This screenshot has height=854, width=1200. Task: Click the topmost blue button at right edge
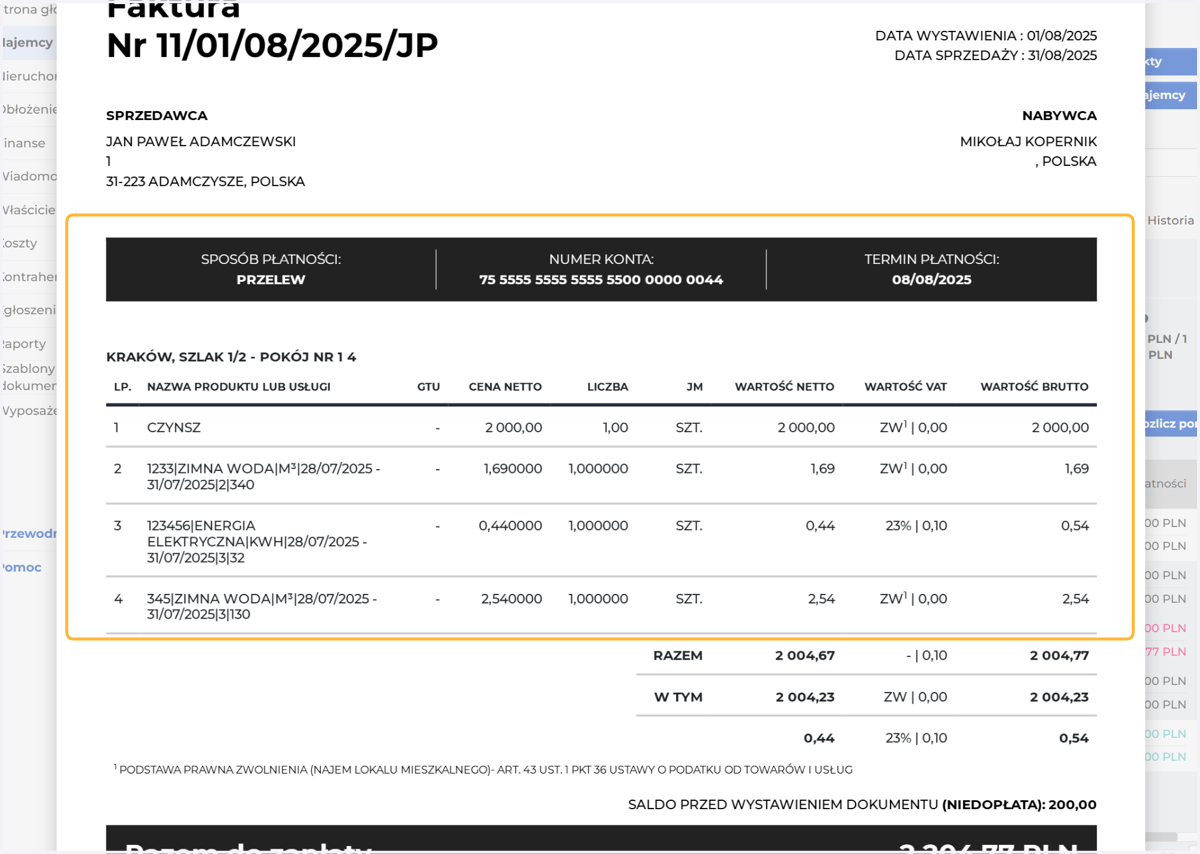pos(1171,61)
